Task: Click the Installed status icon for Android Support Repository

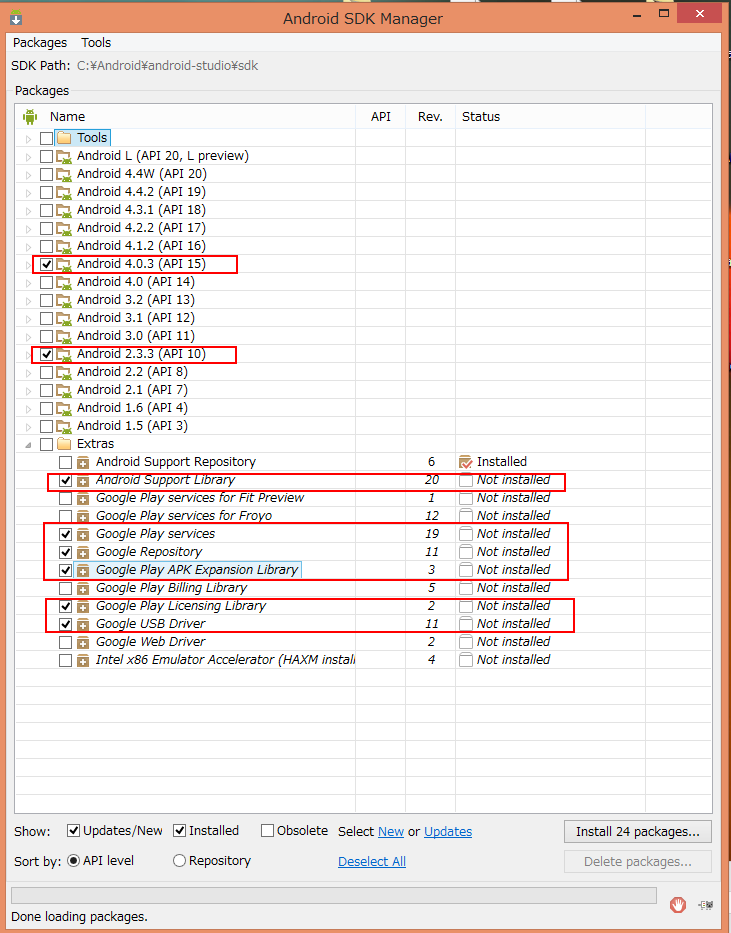Action: 466,462
